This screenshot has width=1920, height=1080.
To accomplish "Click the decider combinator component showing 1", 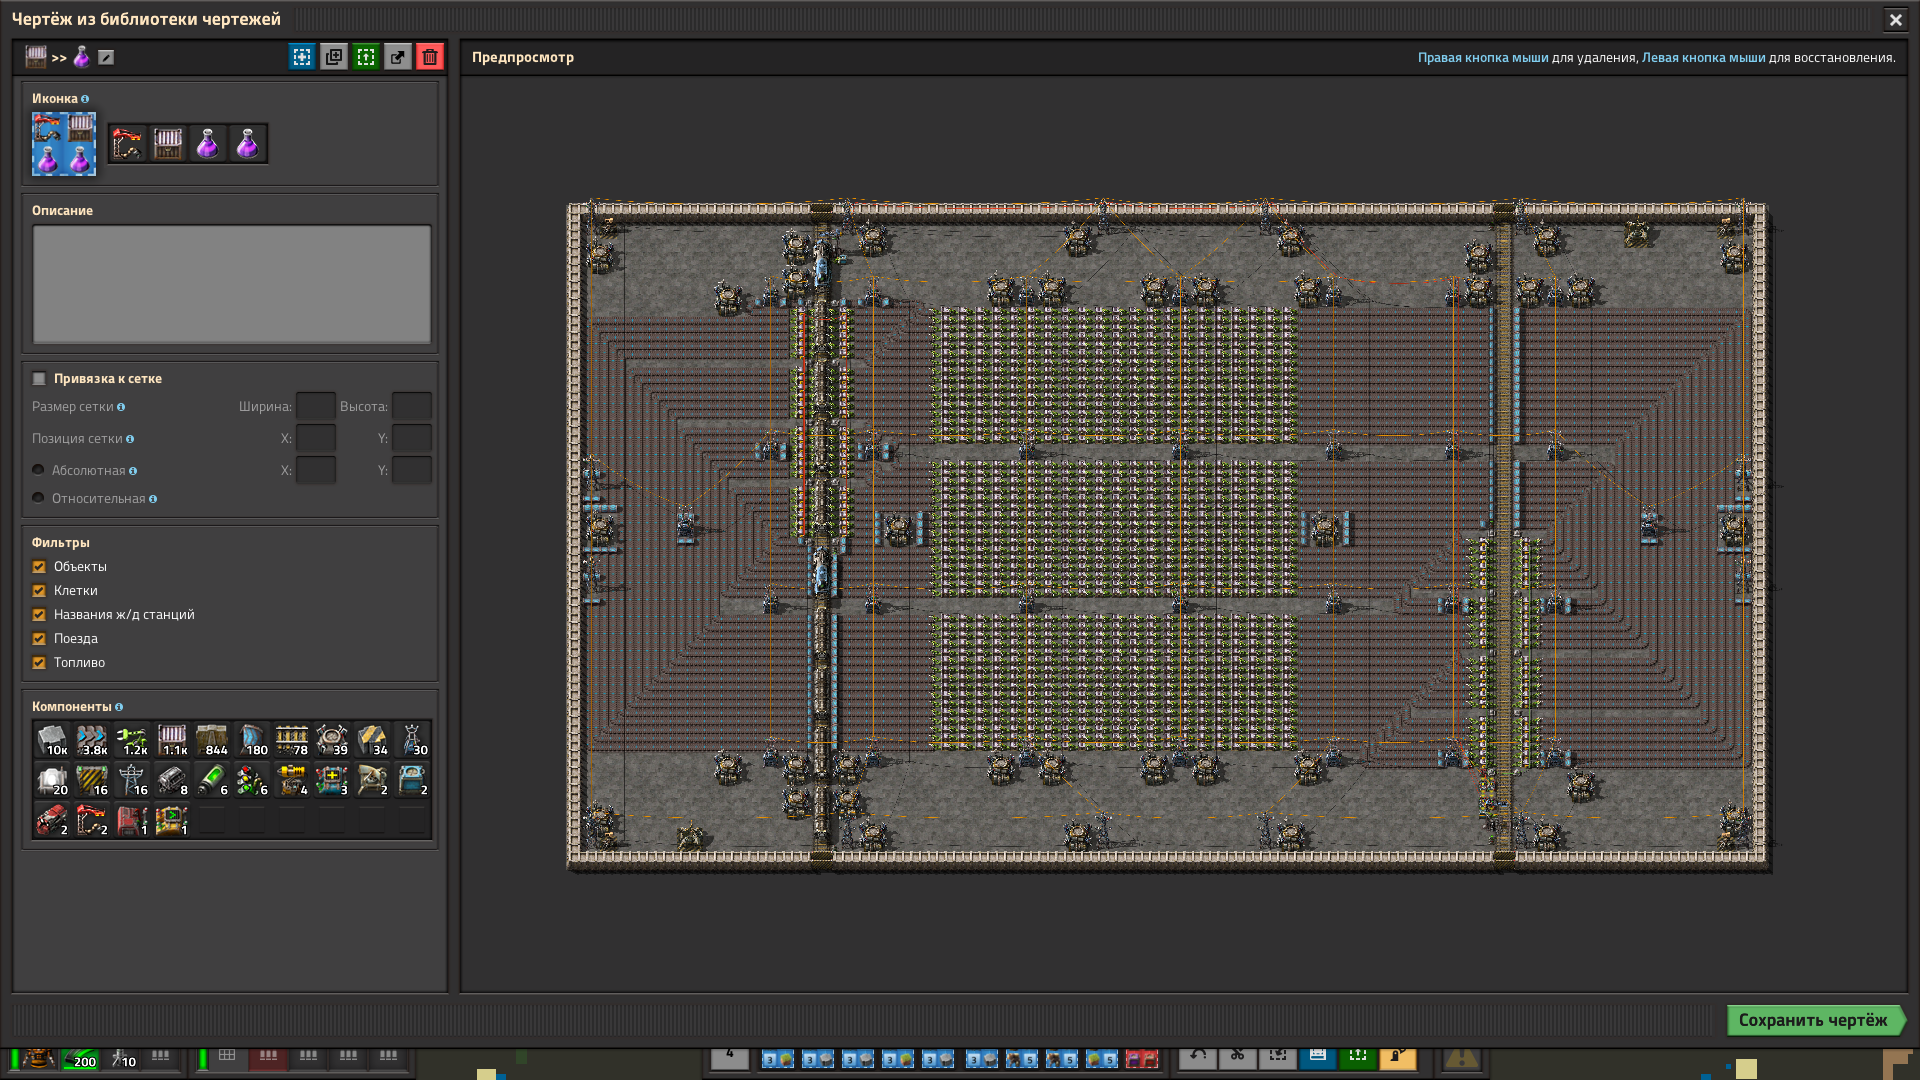I will (x=172, y=820).
